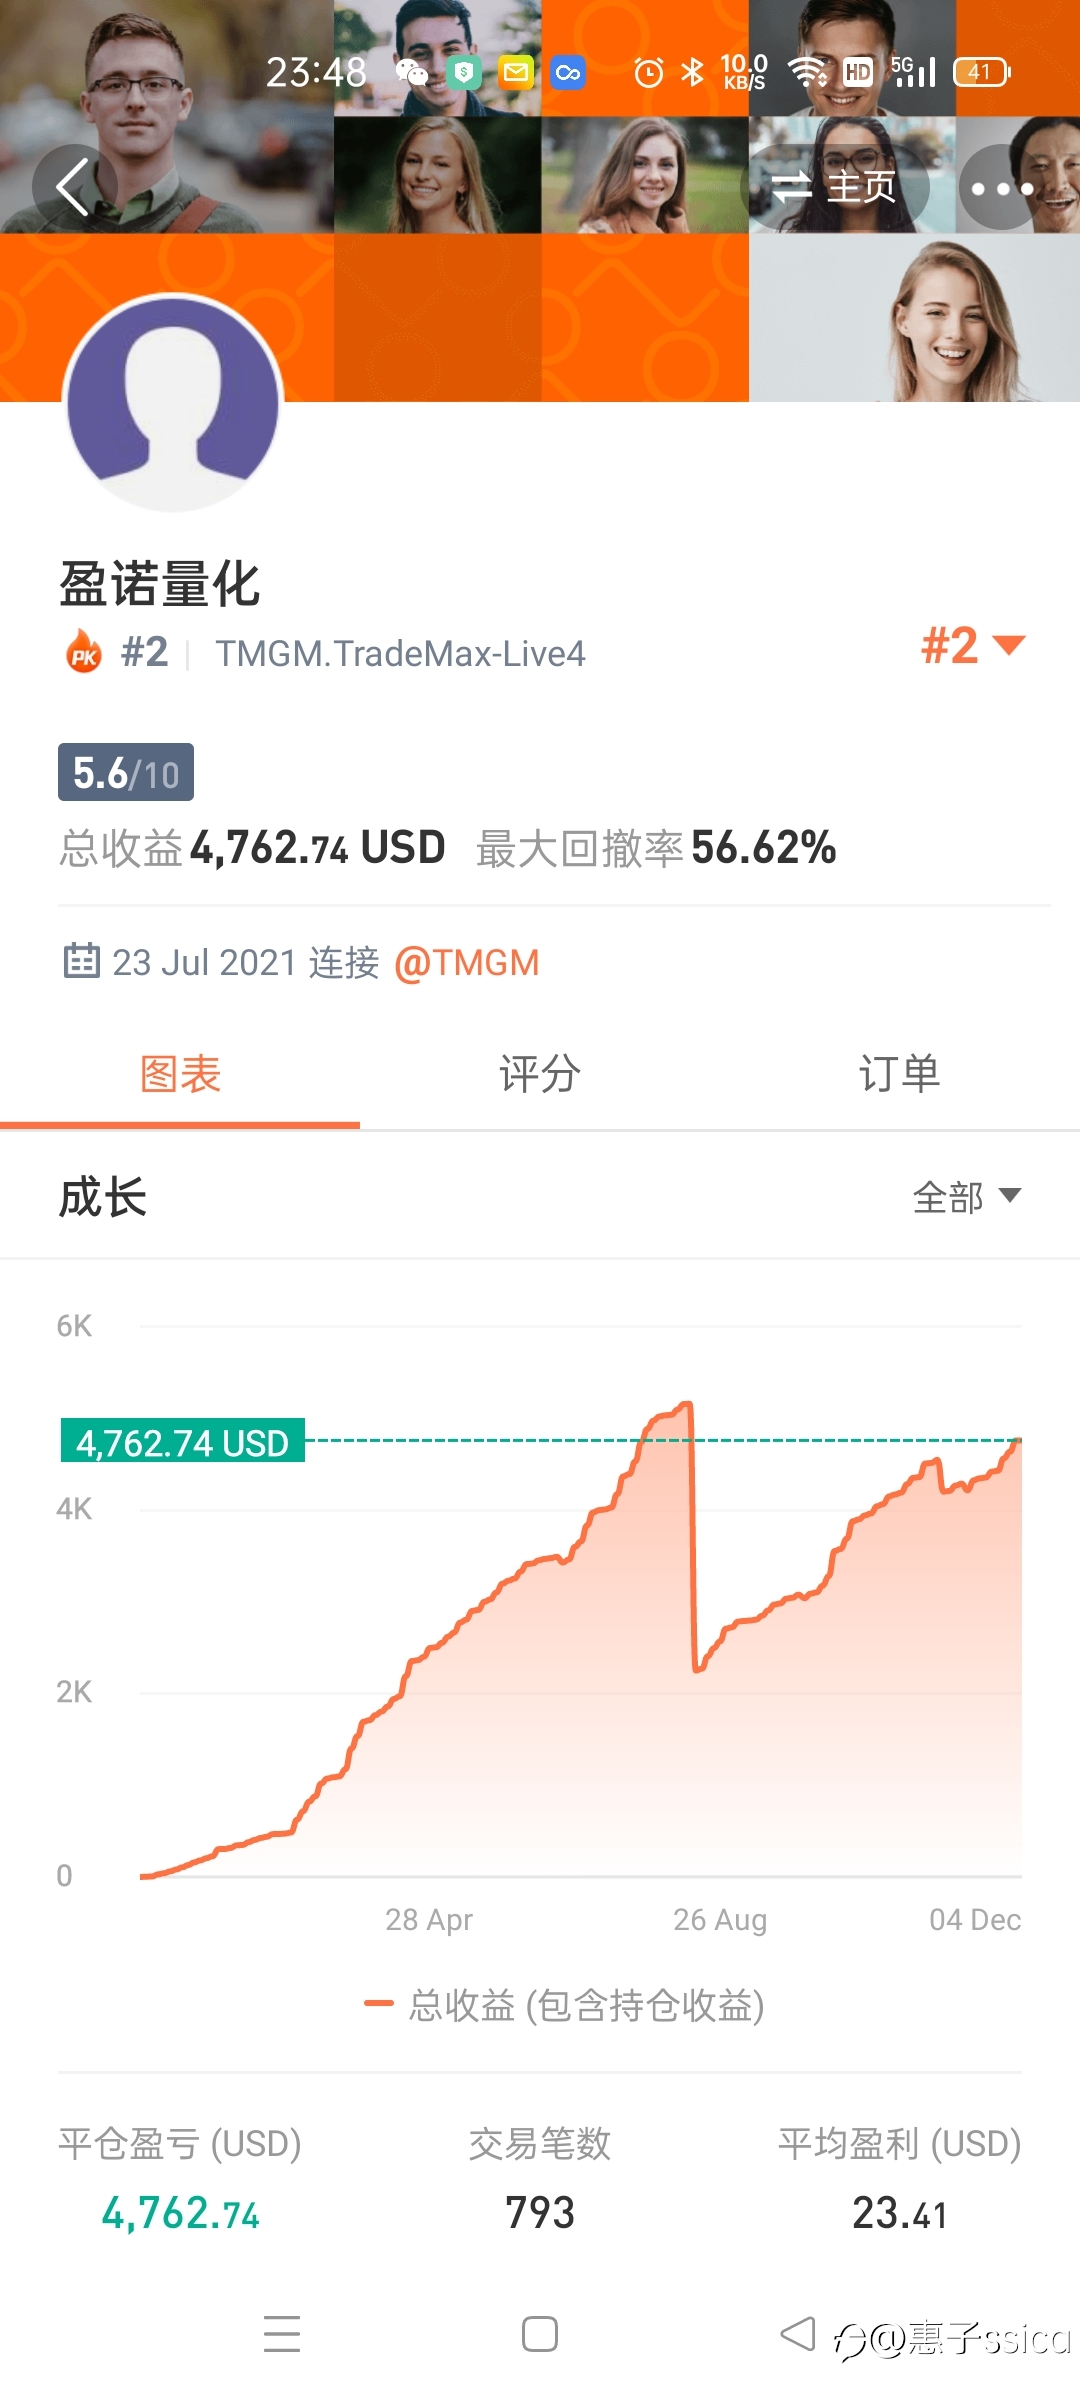
Task: Open the @TMGM broker link
Action: 467,963
